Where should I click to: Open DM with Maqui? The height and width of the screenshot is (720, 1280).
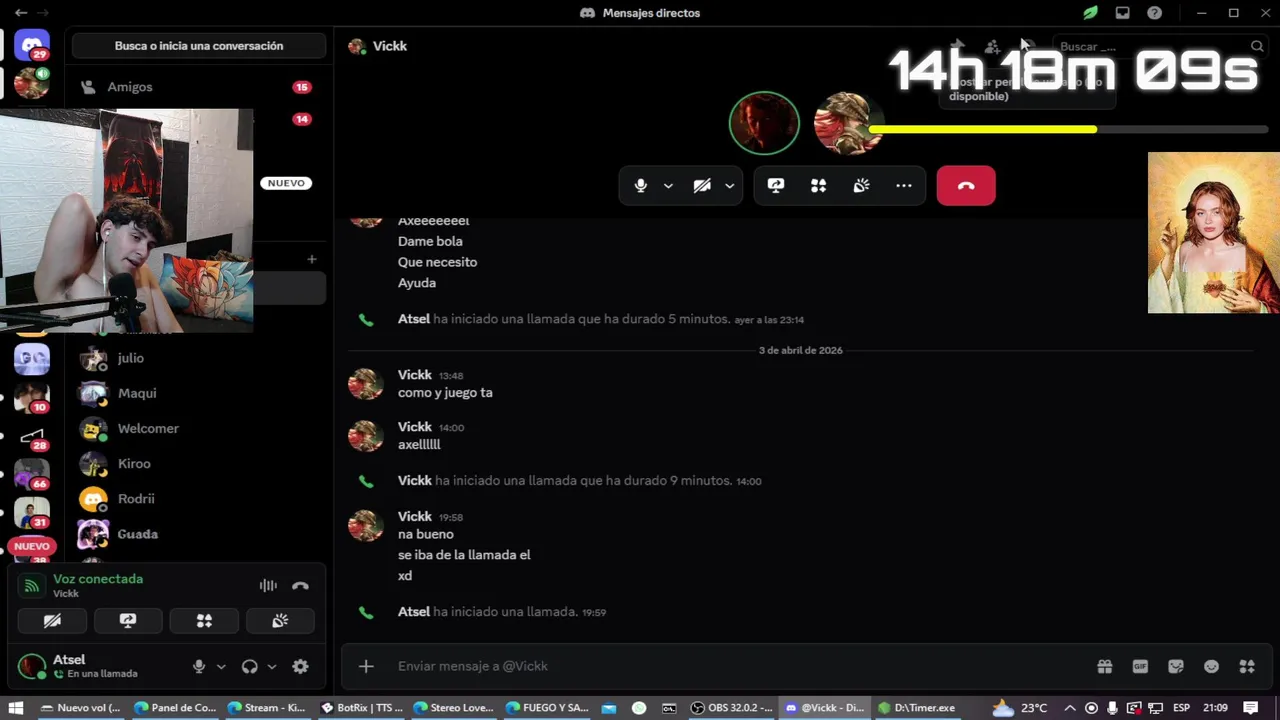(x=198, y=393)
